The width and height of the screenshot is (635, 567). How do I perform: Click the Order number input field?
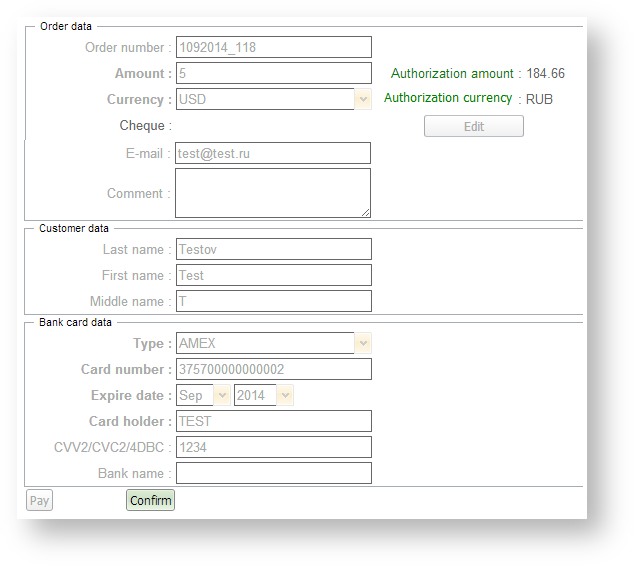[274, 47]
